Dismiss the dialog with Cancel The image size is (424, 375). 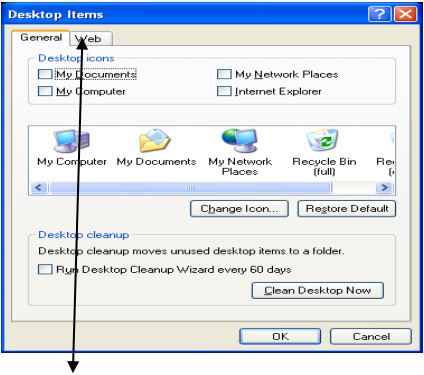(x=371, y=336)
